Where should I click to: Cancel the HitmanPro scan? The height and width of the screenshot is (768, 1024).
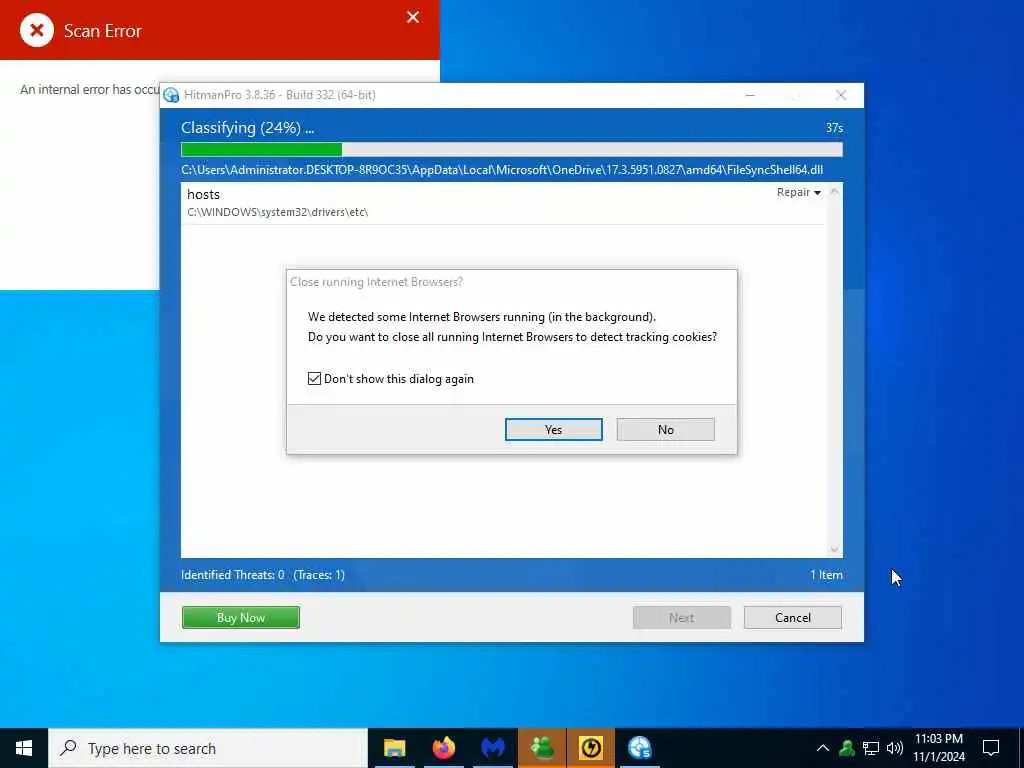(793, 618)
